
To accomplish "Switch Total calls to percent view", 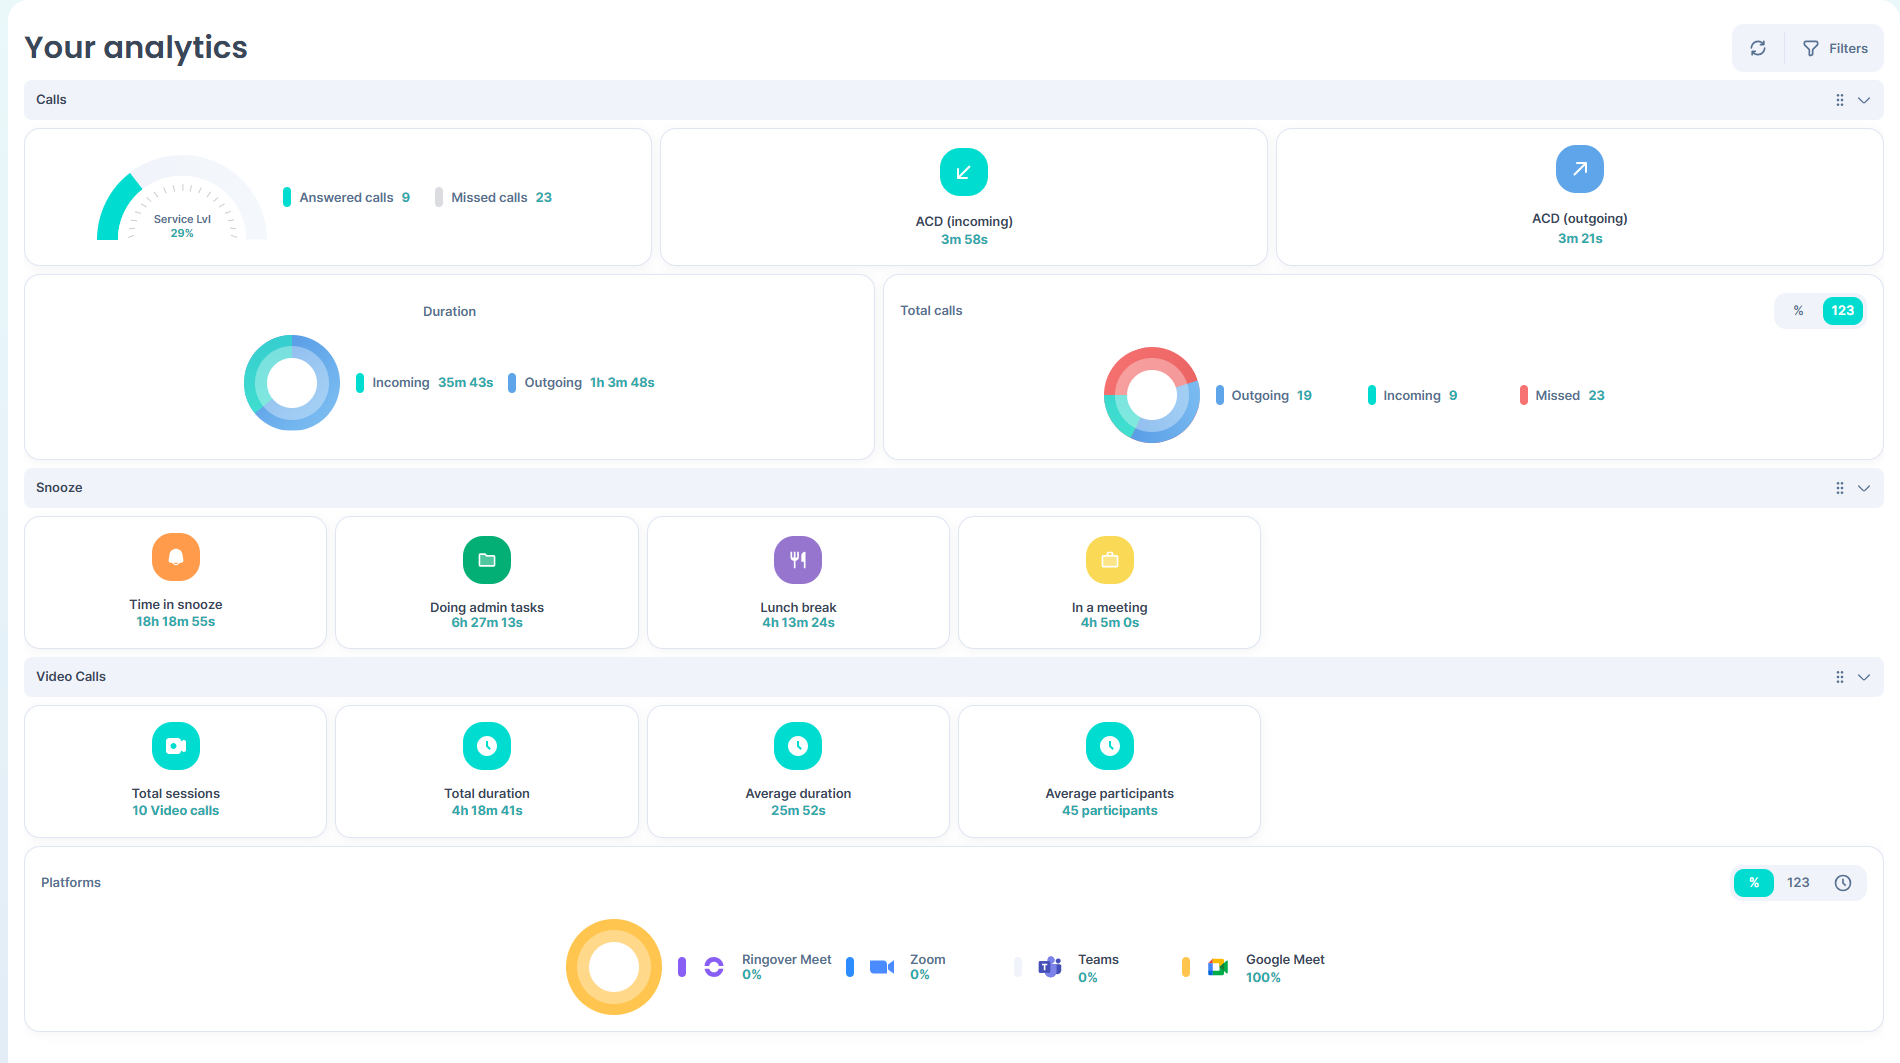I will [x=1798, y=311].
